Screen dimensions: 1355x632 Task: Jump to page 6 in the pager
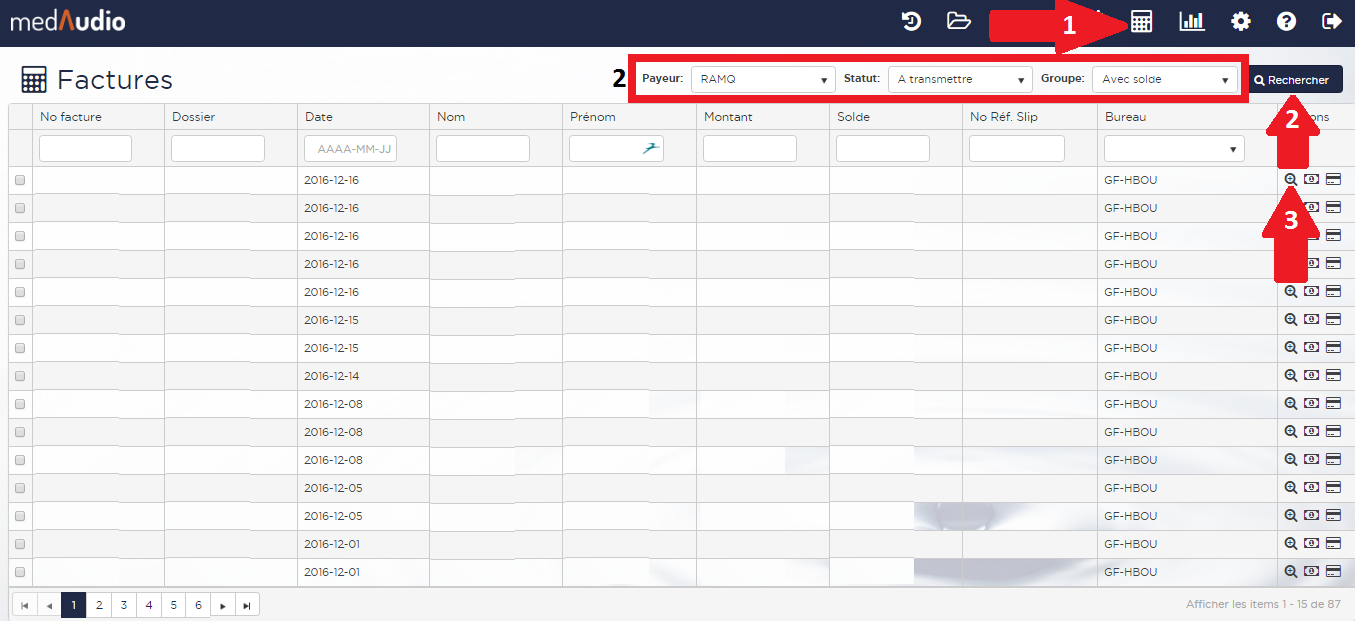click(x=199, y=605)
